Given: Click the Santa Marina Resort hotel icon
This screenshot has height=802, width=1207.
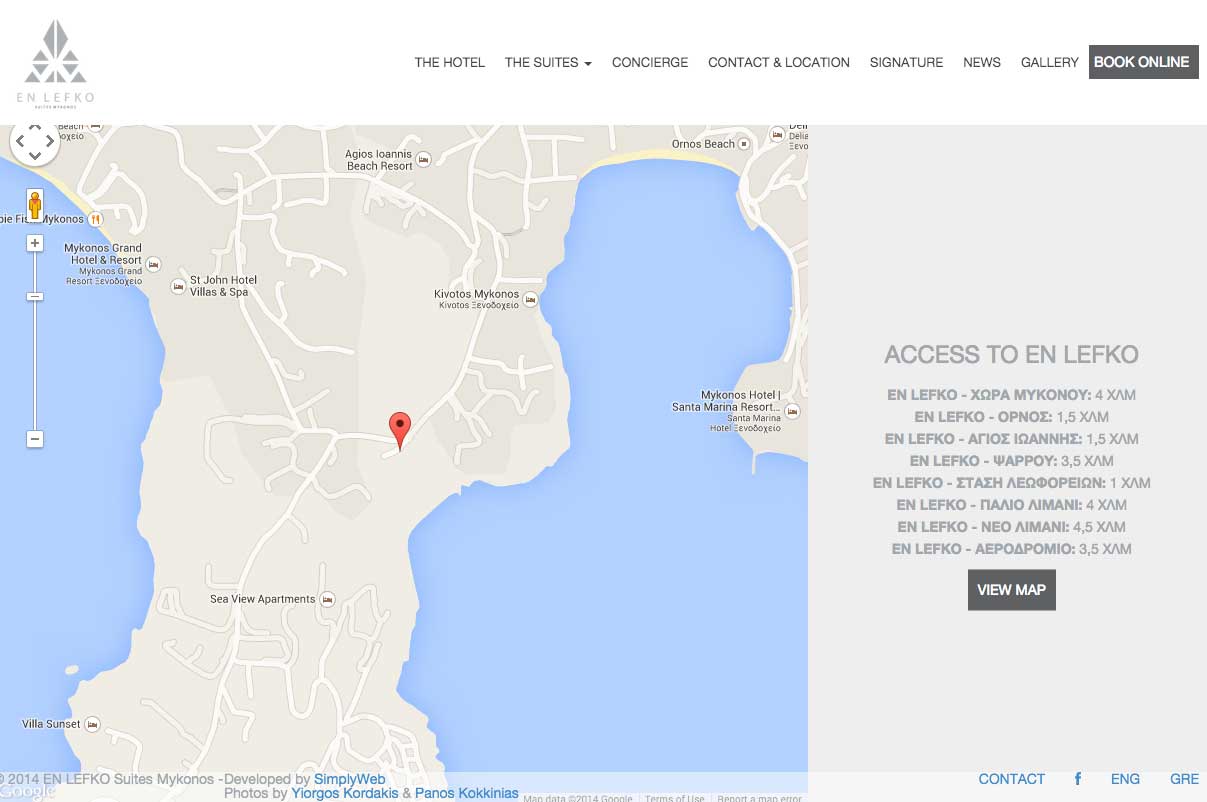Looking at the screenshot, I should [793, 411].
